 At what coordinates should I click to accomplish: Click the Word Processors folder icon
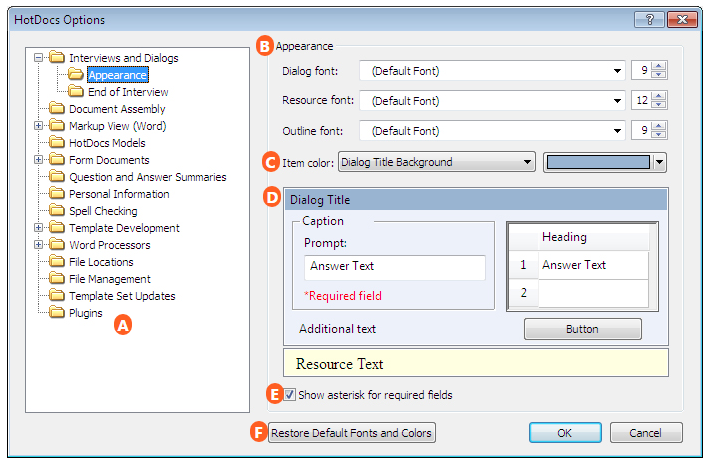click(x=57, y=245)
